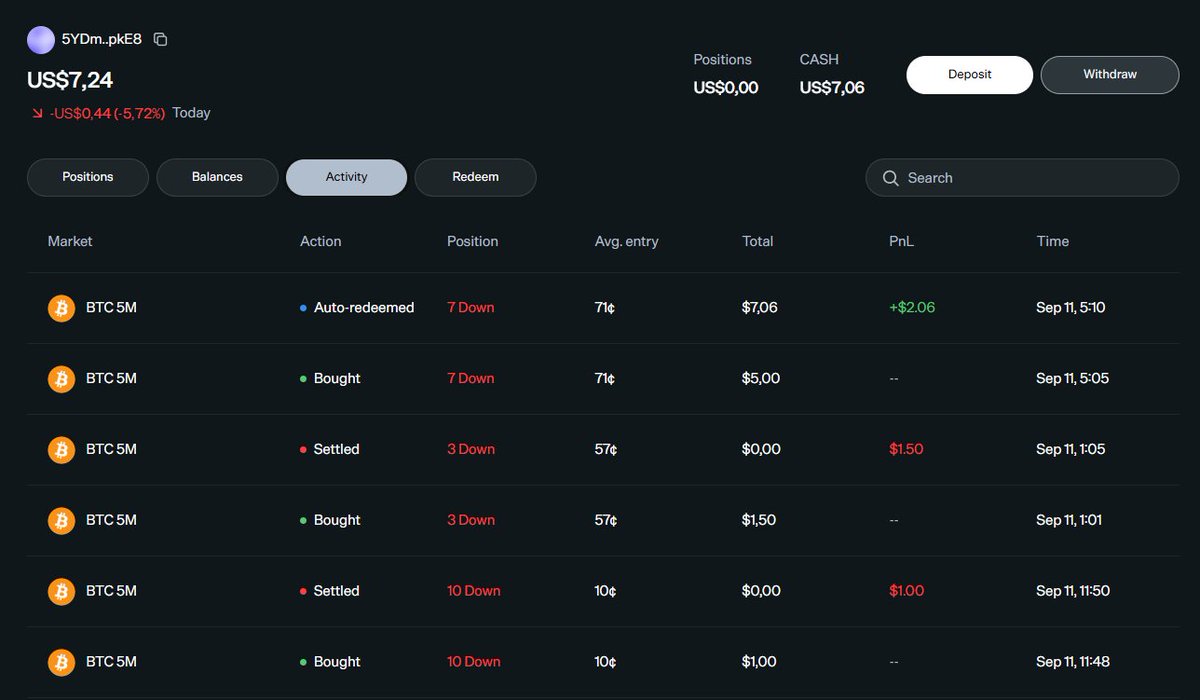This screenshot has height=700, width=1200.
Task: Click the Time column header
Action: 1053,241
